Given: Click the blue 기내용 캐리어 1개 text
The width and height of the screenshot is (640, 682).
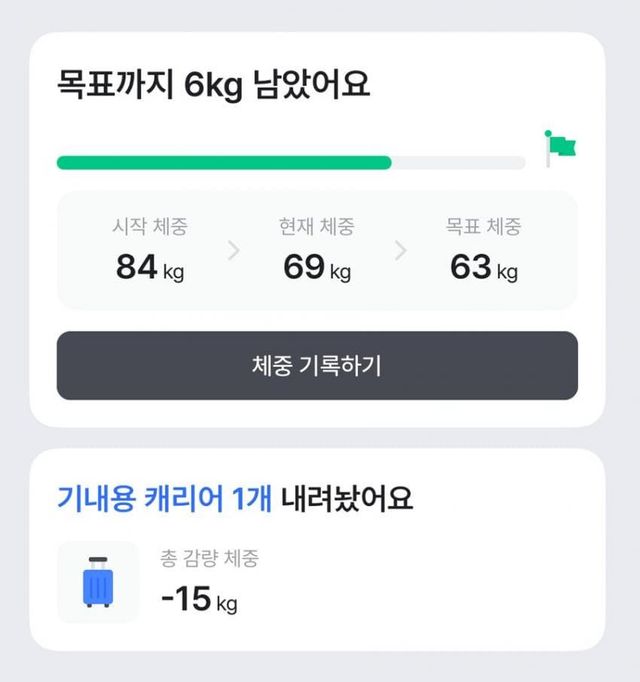Looking at the screenshot, I should [x=164, y=498].
